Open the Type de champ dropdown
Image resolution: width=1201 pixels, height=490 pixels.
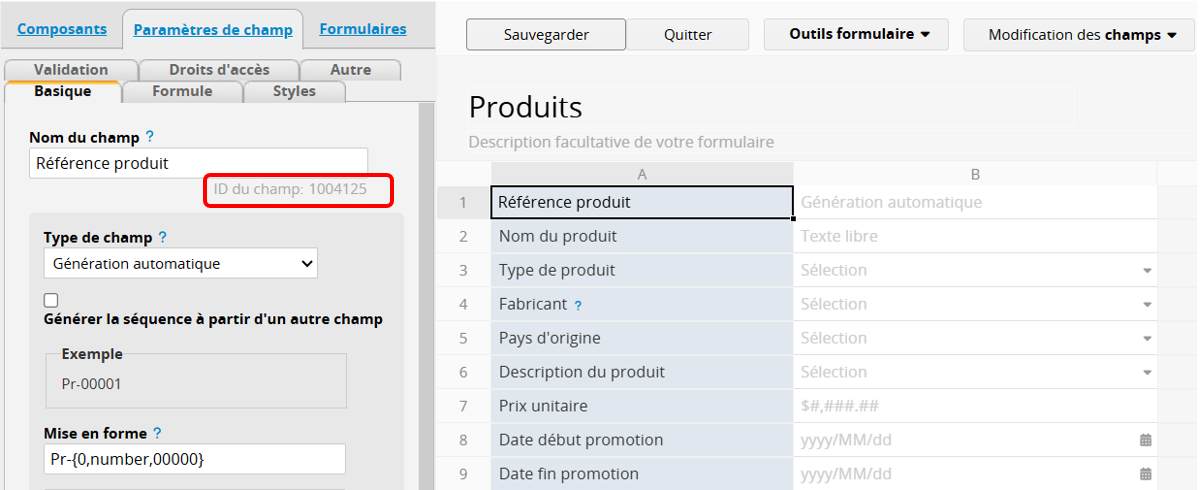[x=180, y=264]
